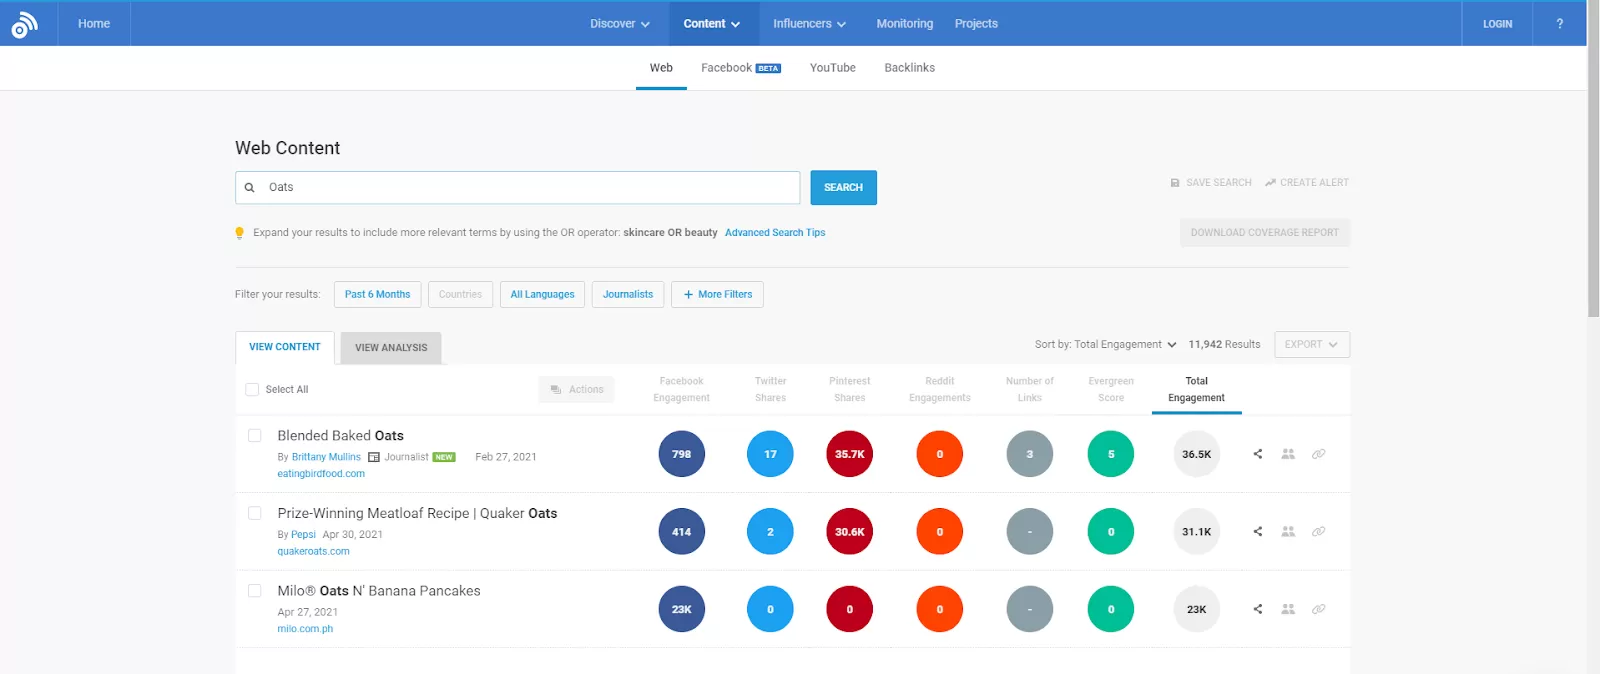Click the Search button
This screenshot has width=1600, height=674.
click(x=843, y=188)
